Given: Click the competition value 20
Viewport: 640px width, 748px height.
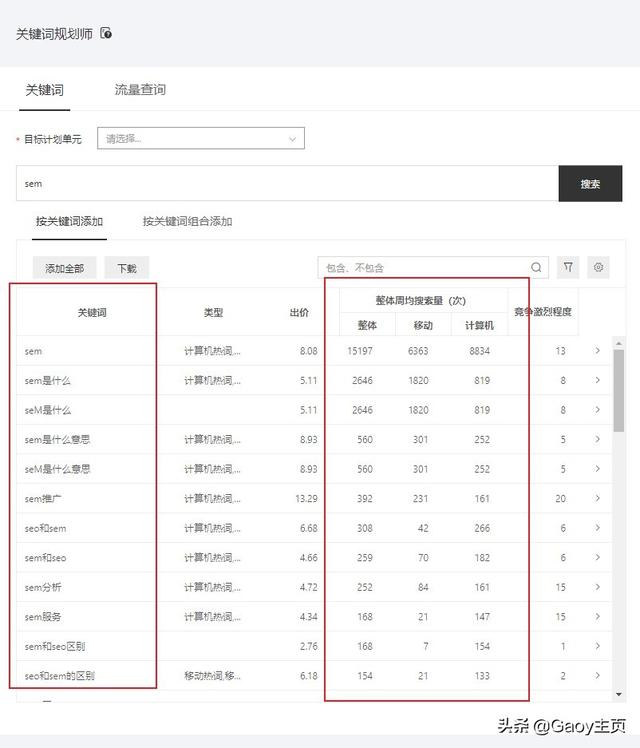Looking at the screenshot, I should click(560, 499).
